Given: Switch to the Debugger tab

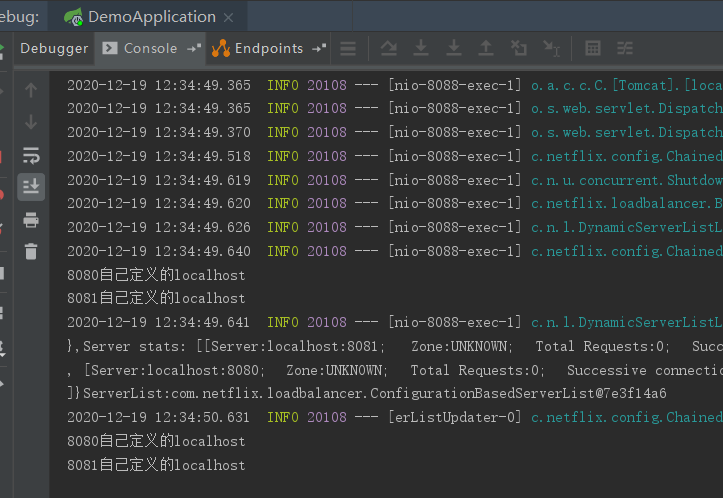Looking at the screenshot, I should (x=54, y=48).
